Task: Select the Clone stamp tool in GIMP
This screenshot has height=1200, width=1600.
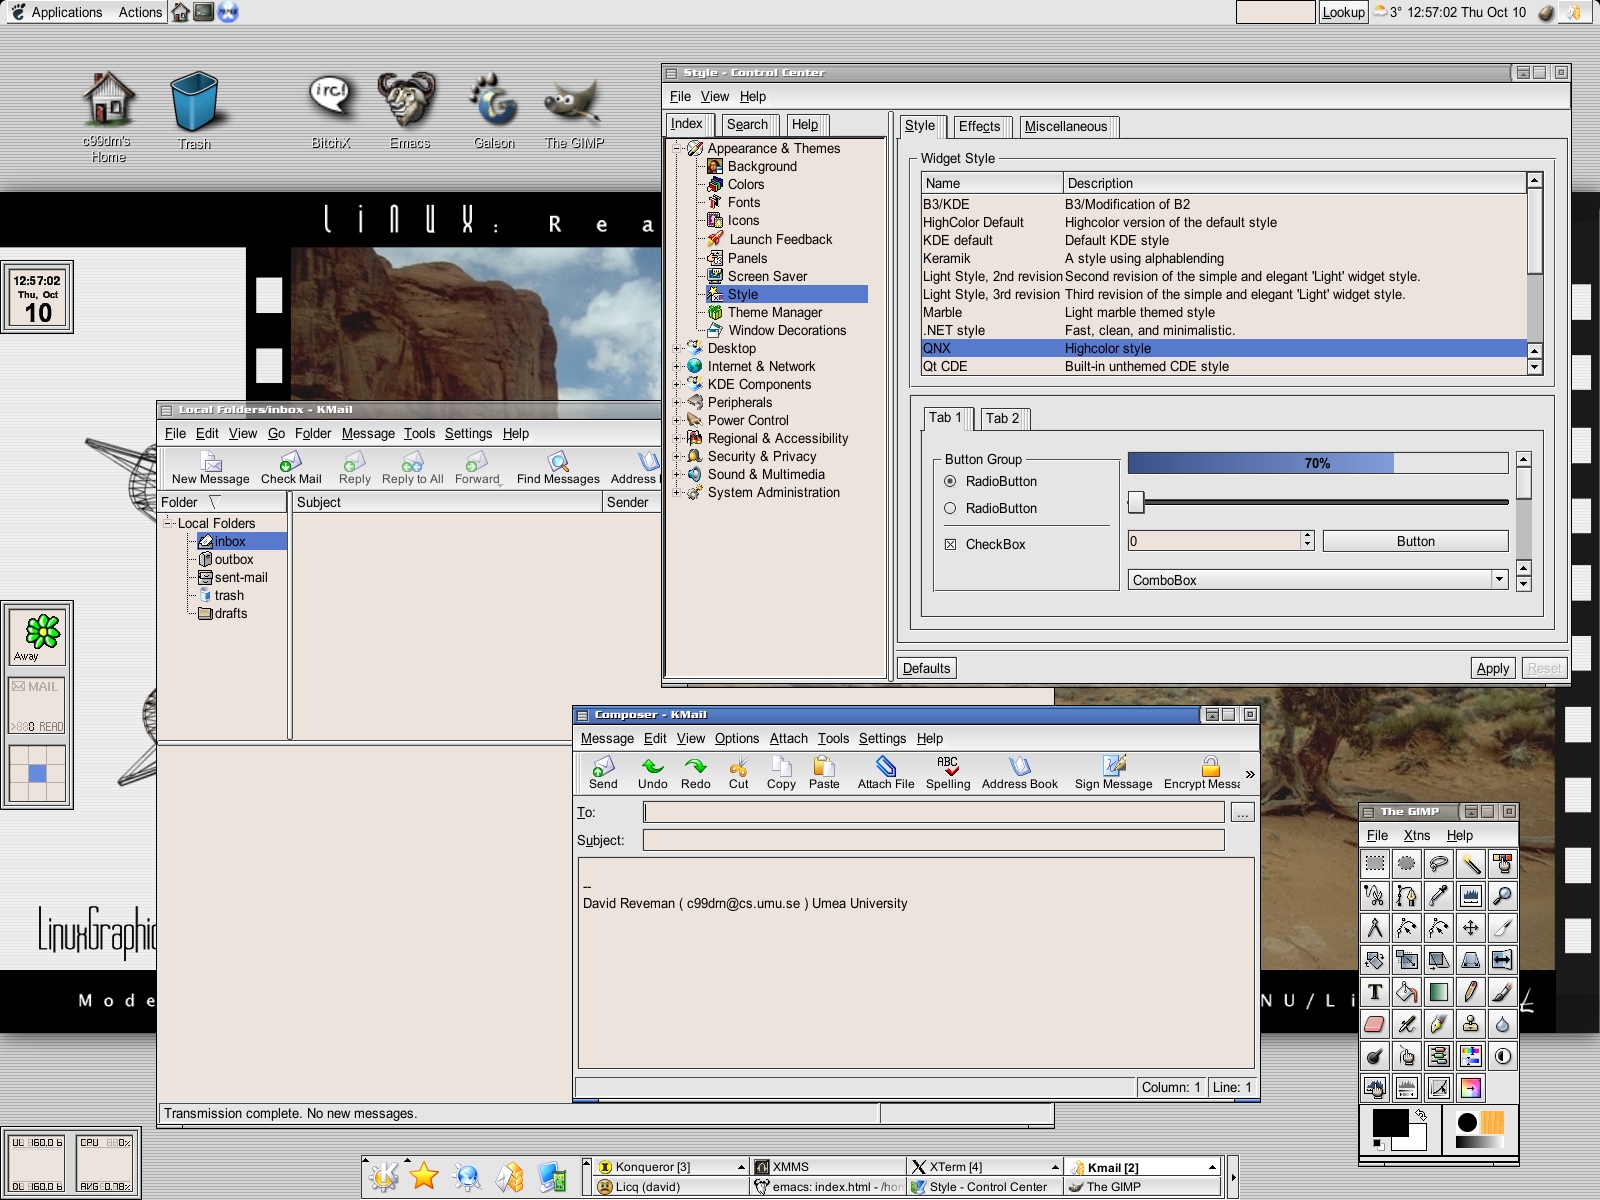Action: pyautogui.click(x=1471, y=1024)
